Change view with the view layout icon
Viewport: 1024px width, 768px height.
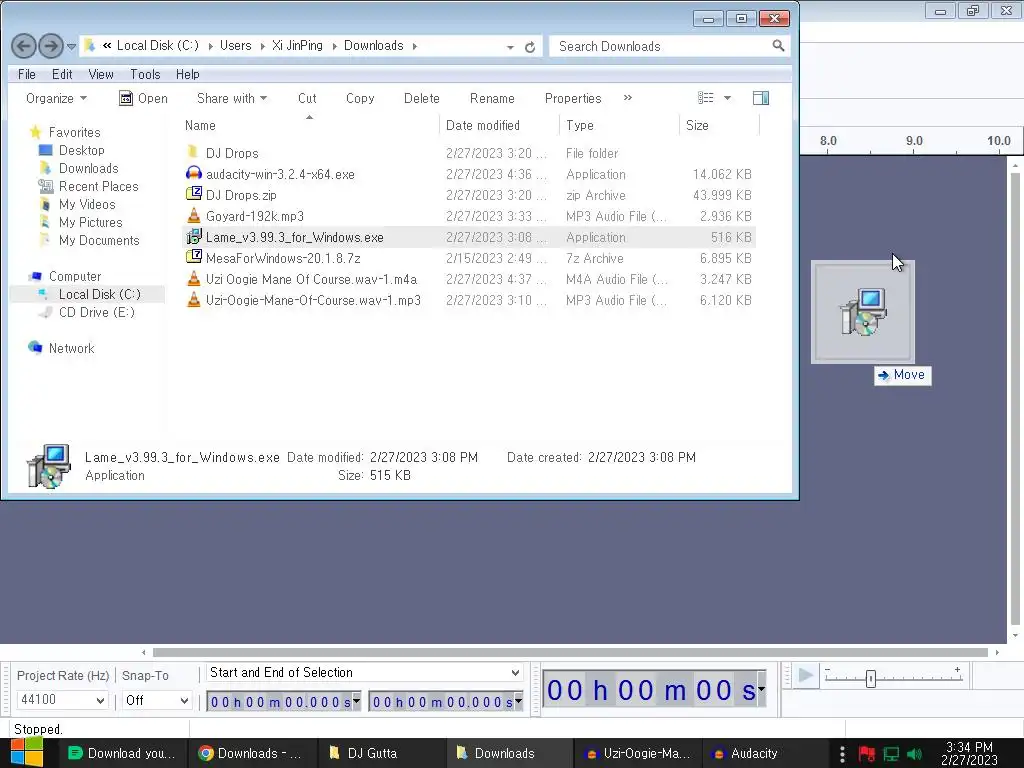click(705, 98)
